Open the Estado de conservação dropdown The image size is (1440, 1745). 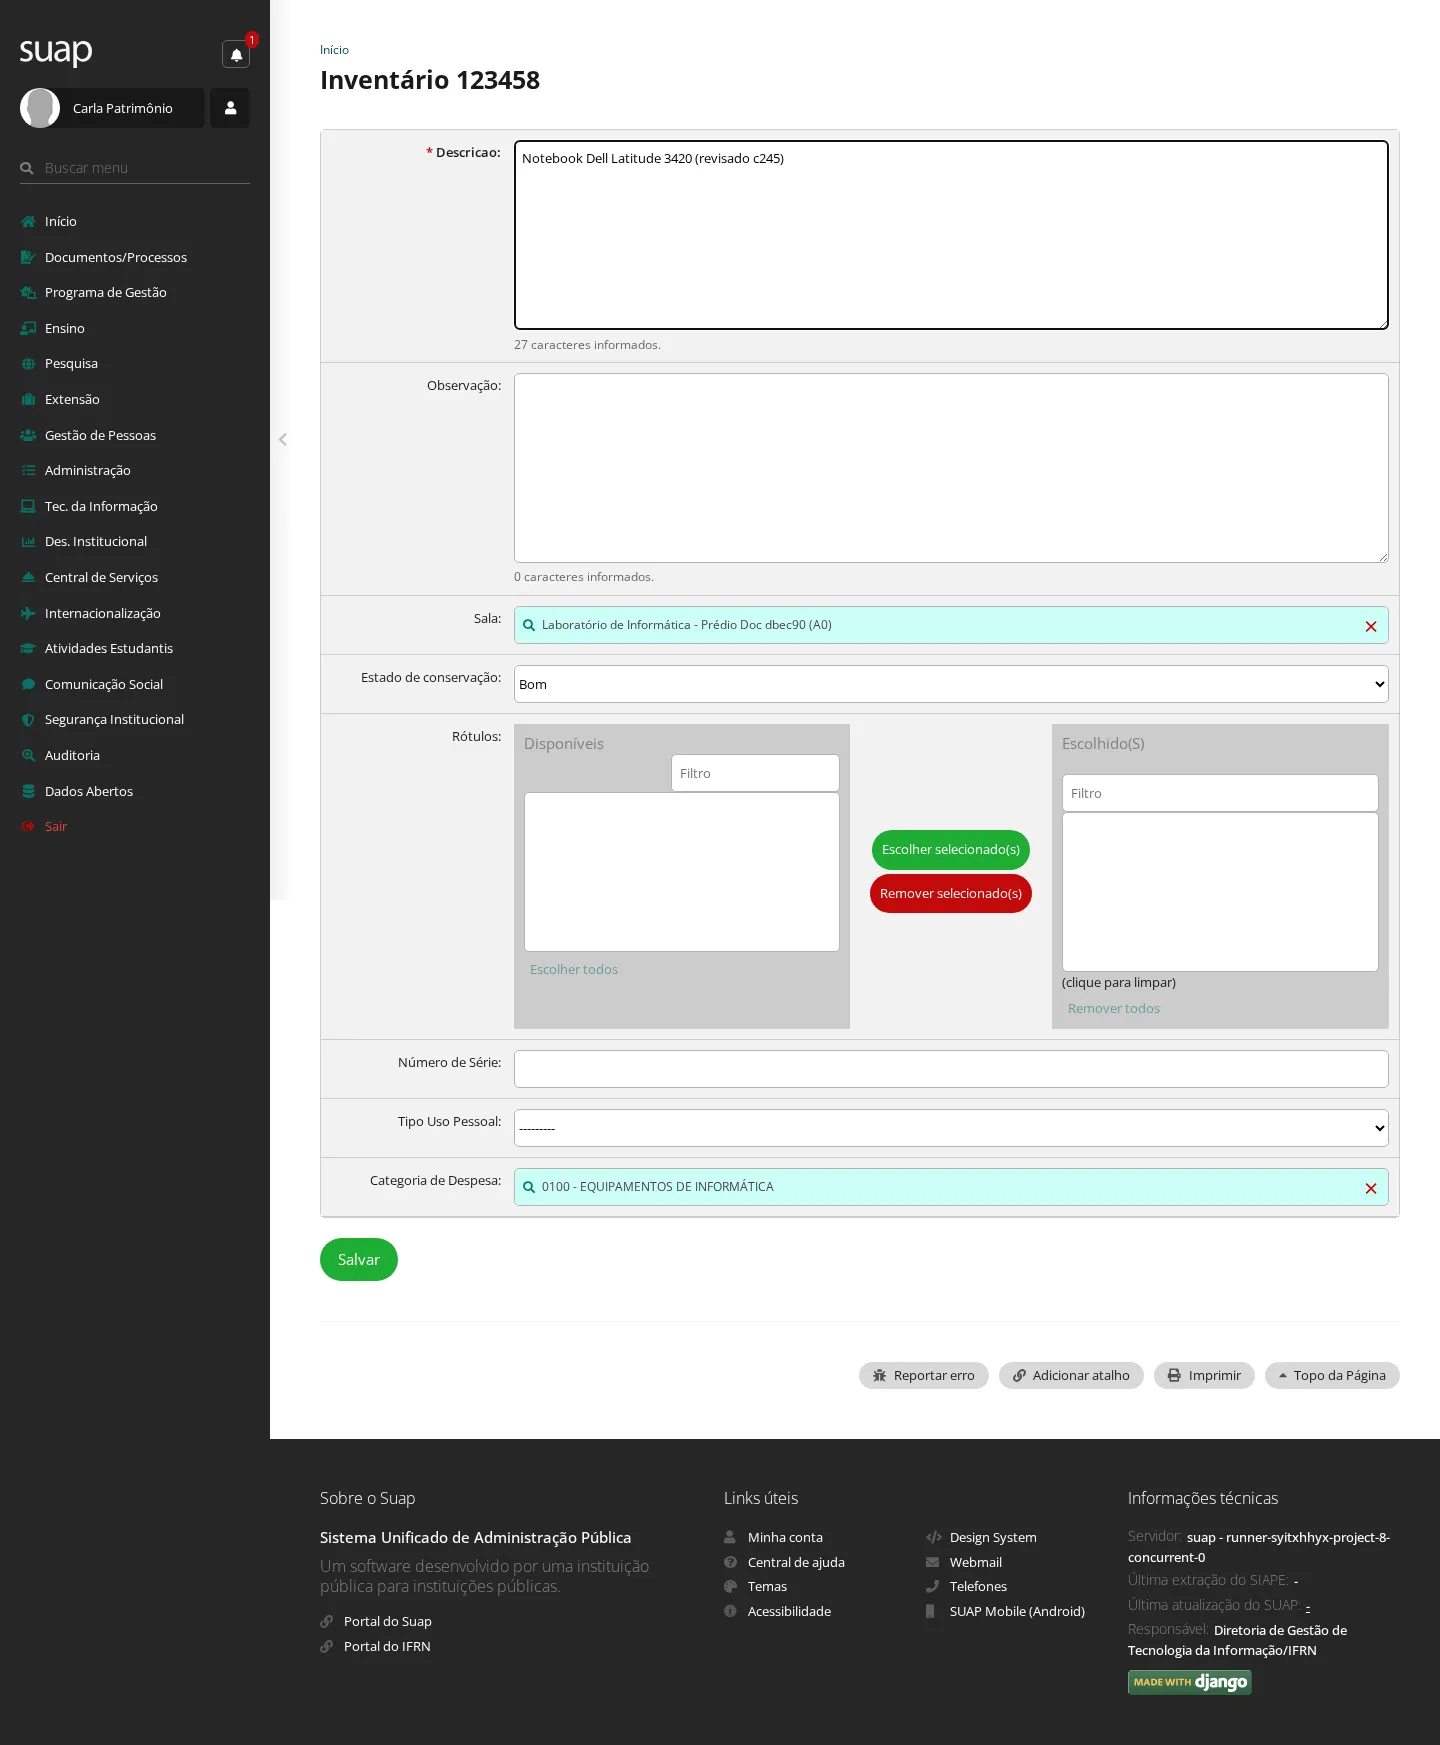pos(951,684)
